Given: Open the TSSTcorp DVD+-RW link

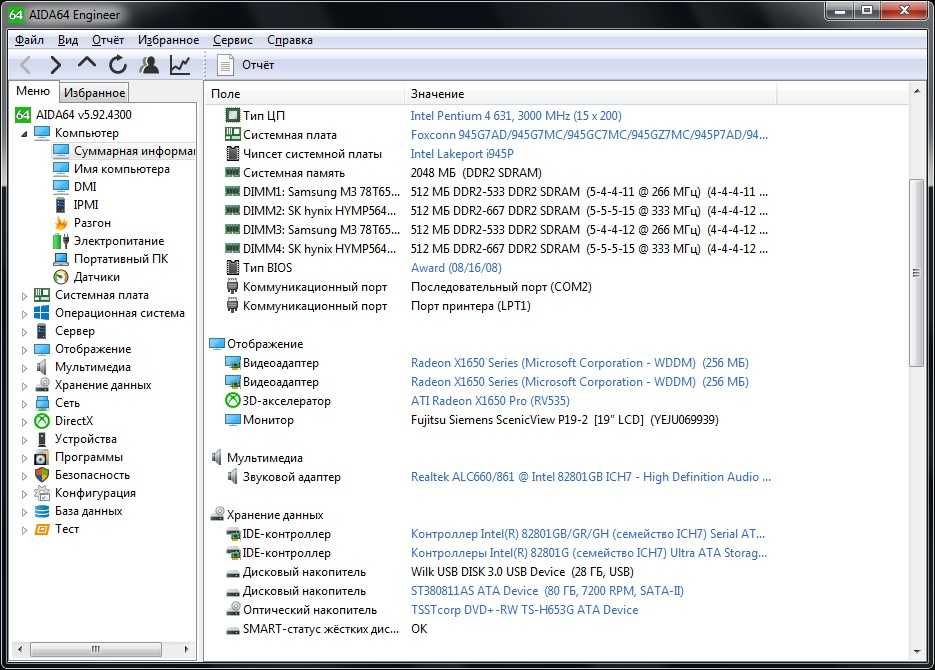Looking at the screenshot, I should (525, 610).
